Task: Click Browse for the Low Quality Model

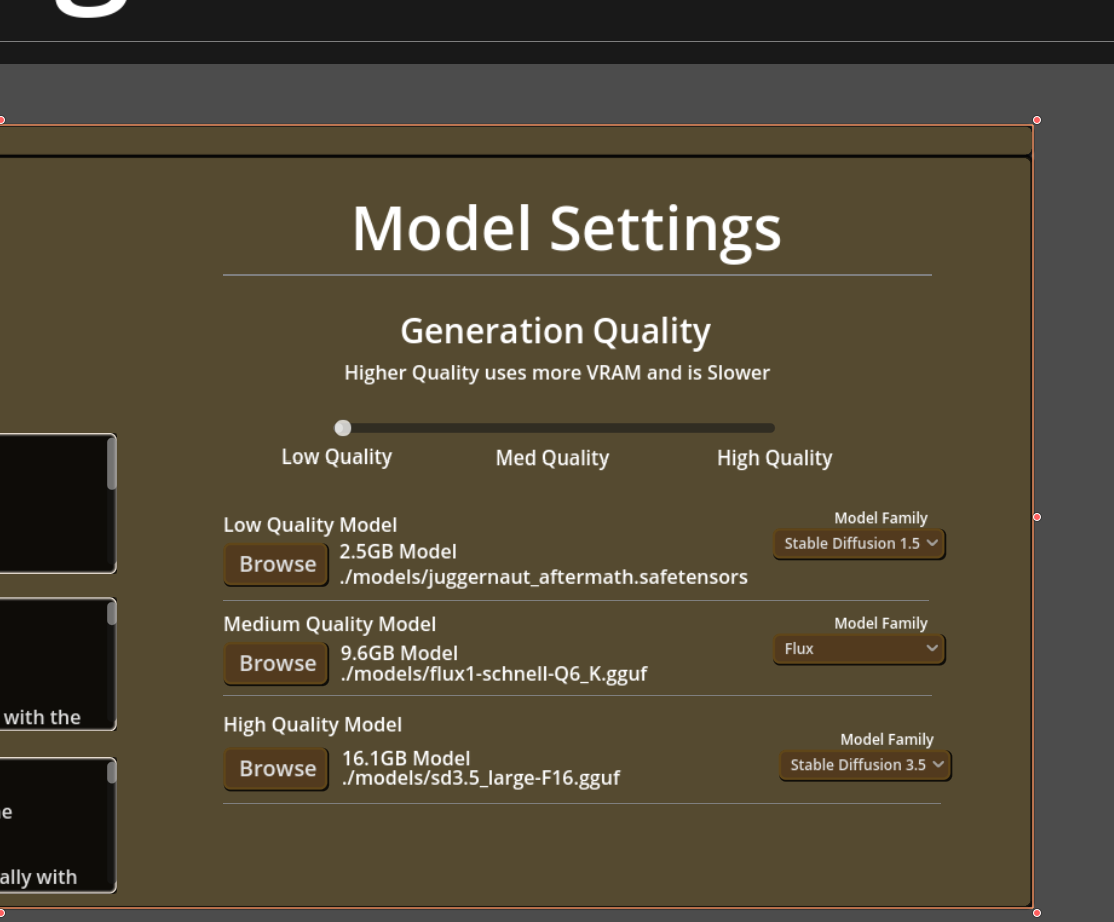Action: pyautogui.click(x=277, y=564)
